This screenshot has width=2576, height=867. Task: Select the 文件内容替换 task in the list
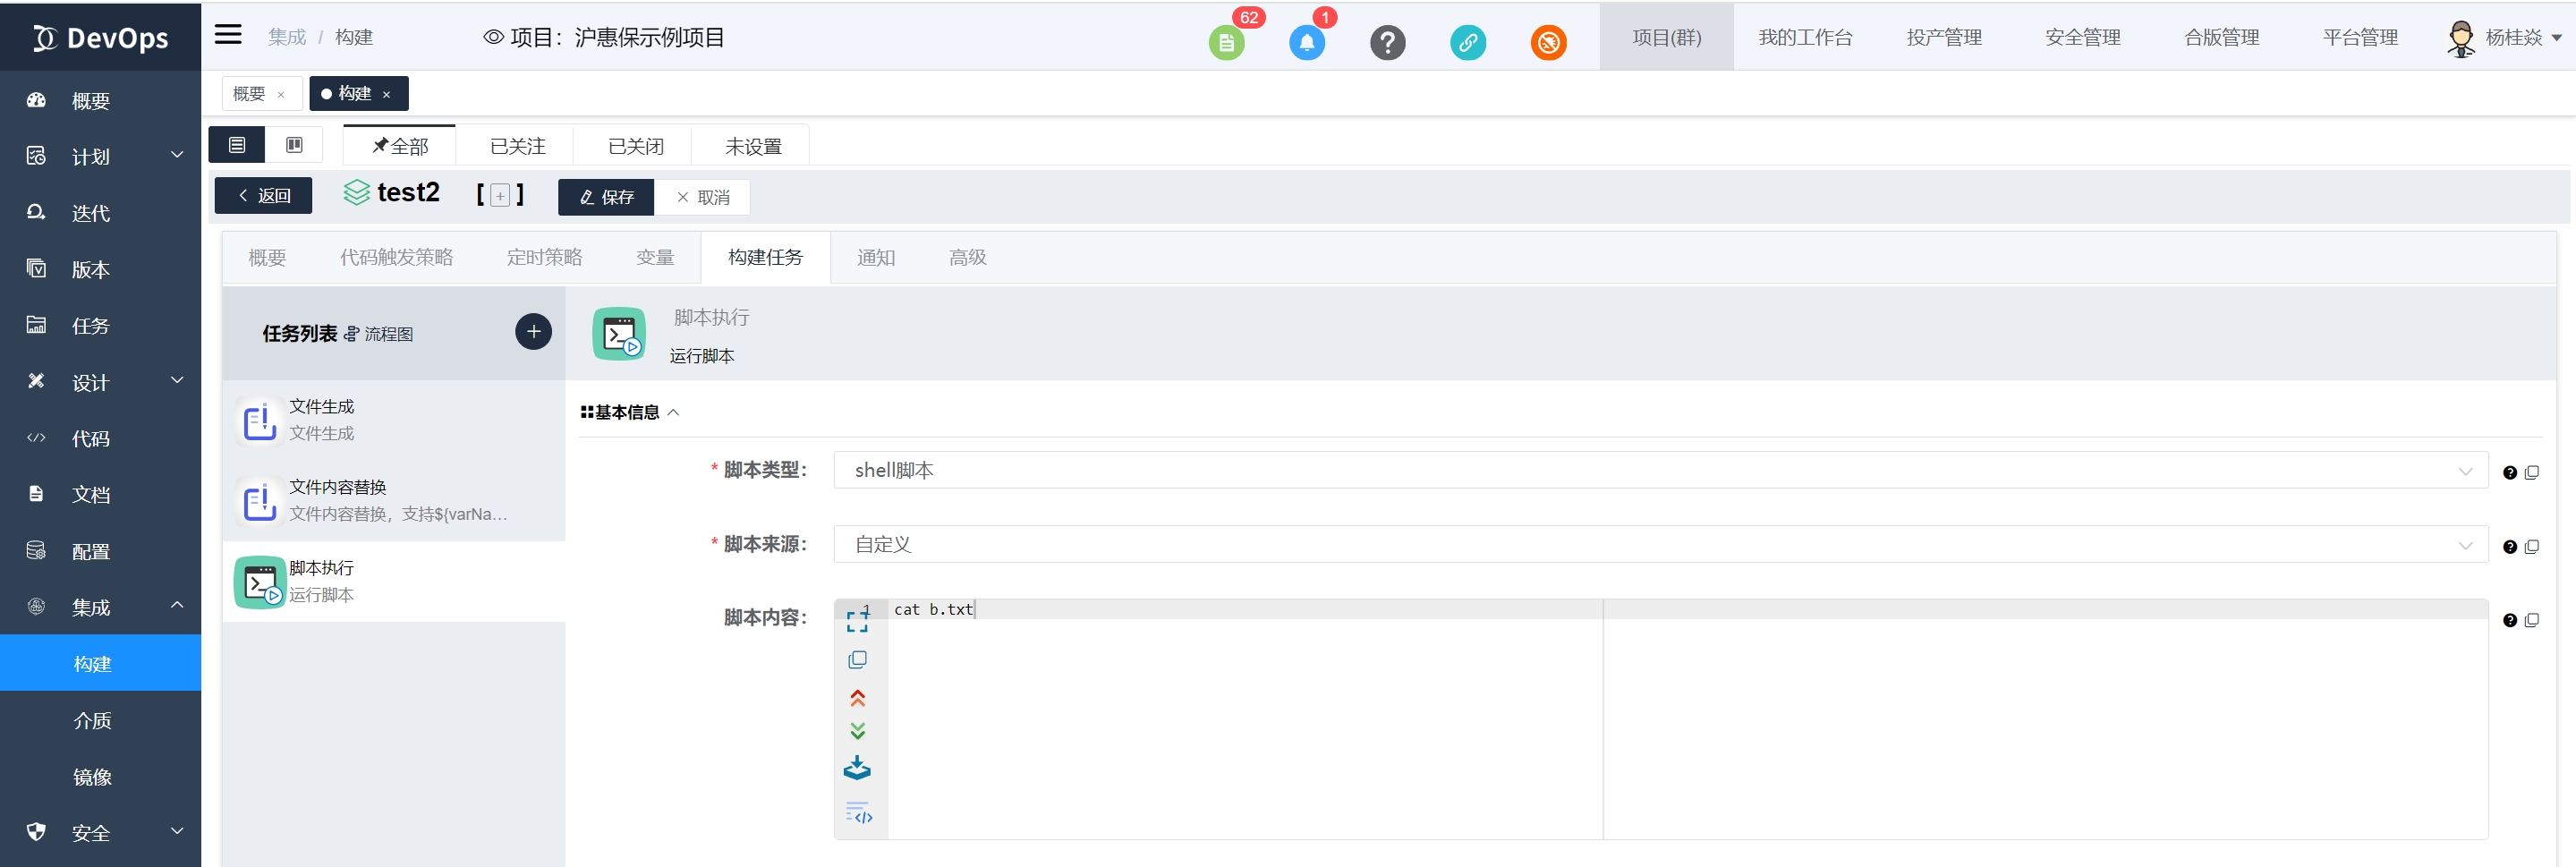click(394, 500)
